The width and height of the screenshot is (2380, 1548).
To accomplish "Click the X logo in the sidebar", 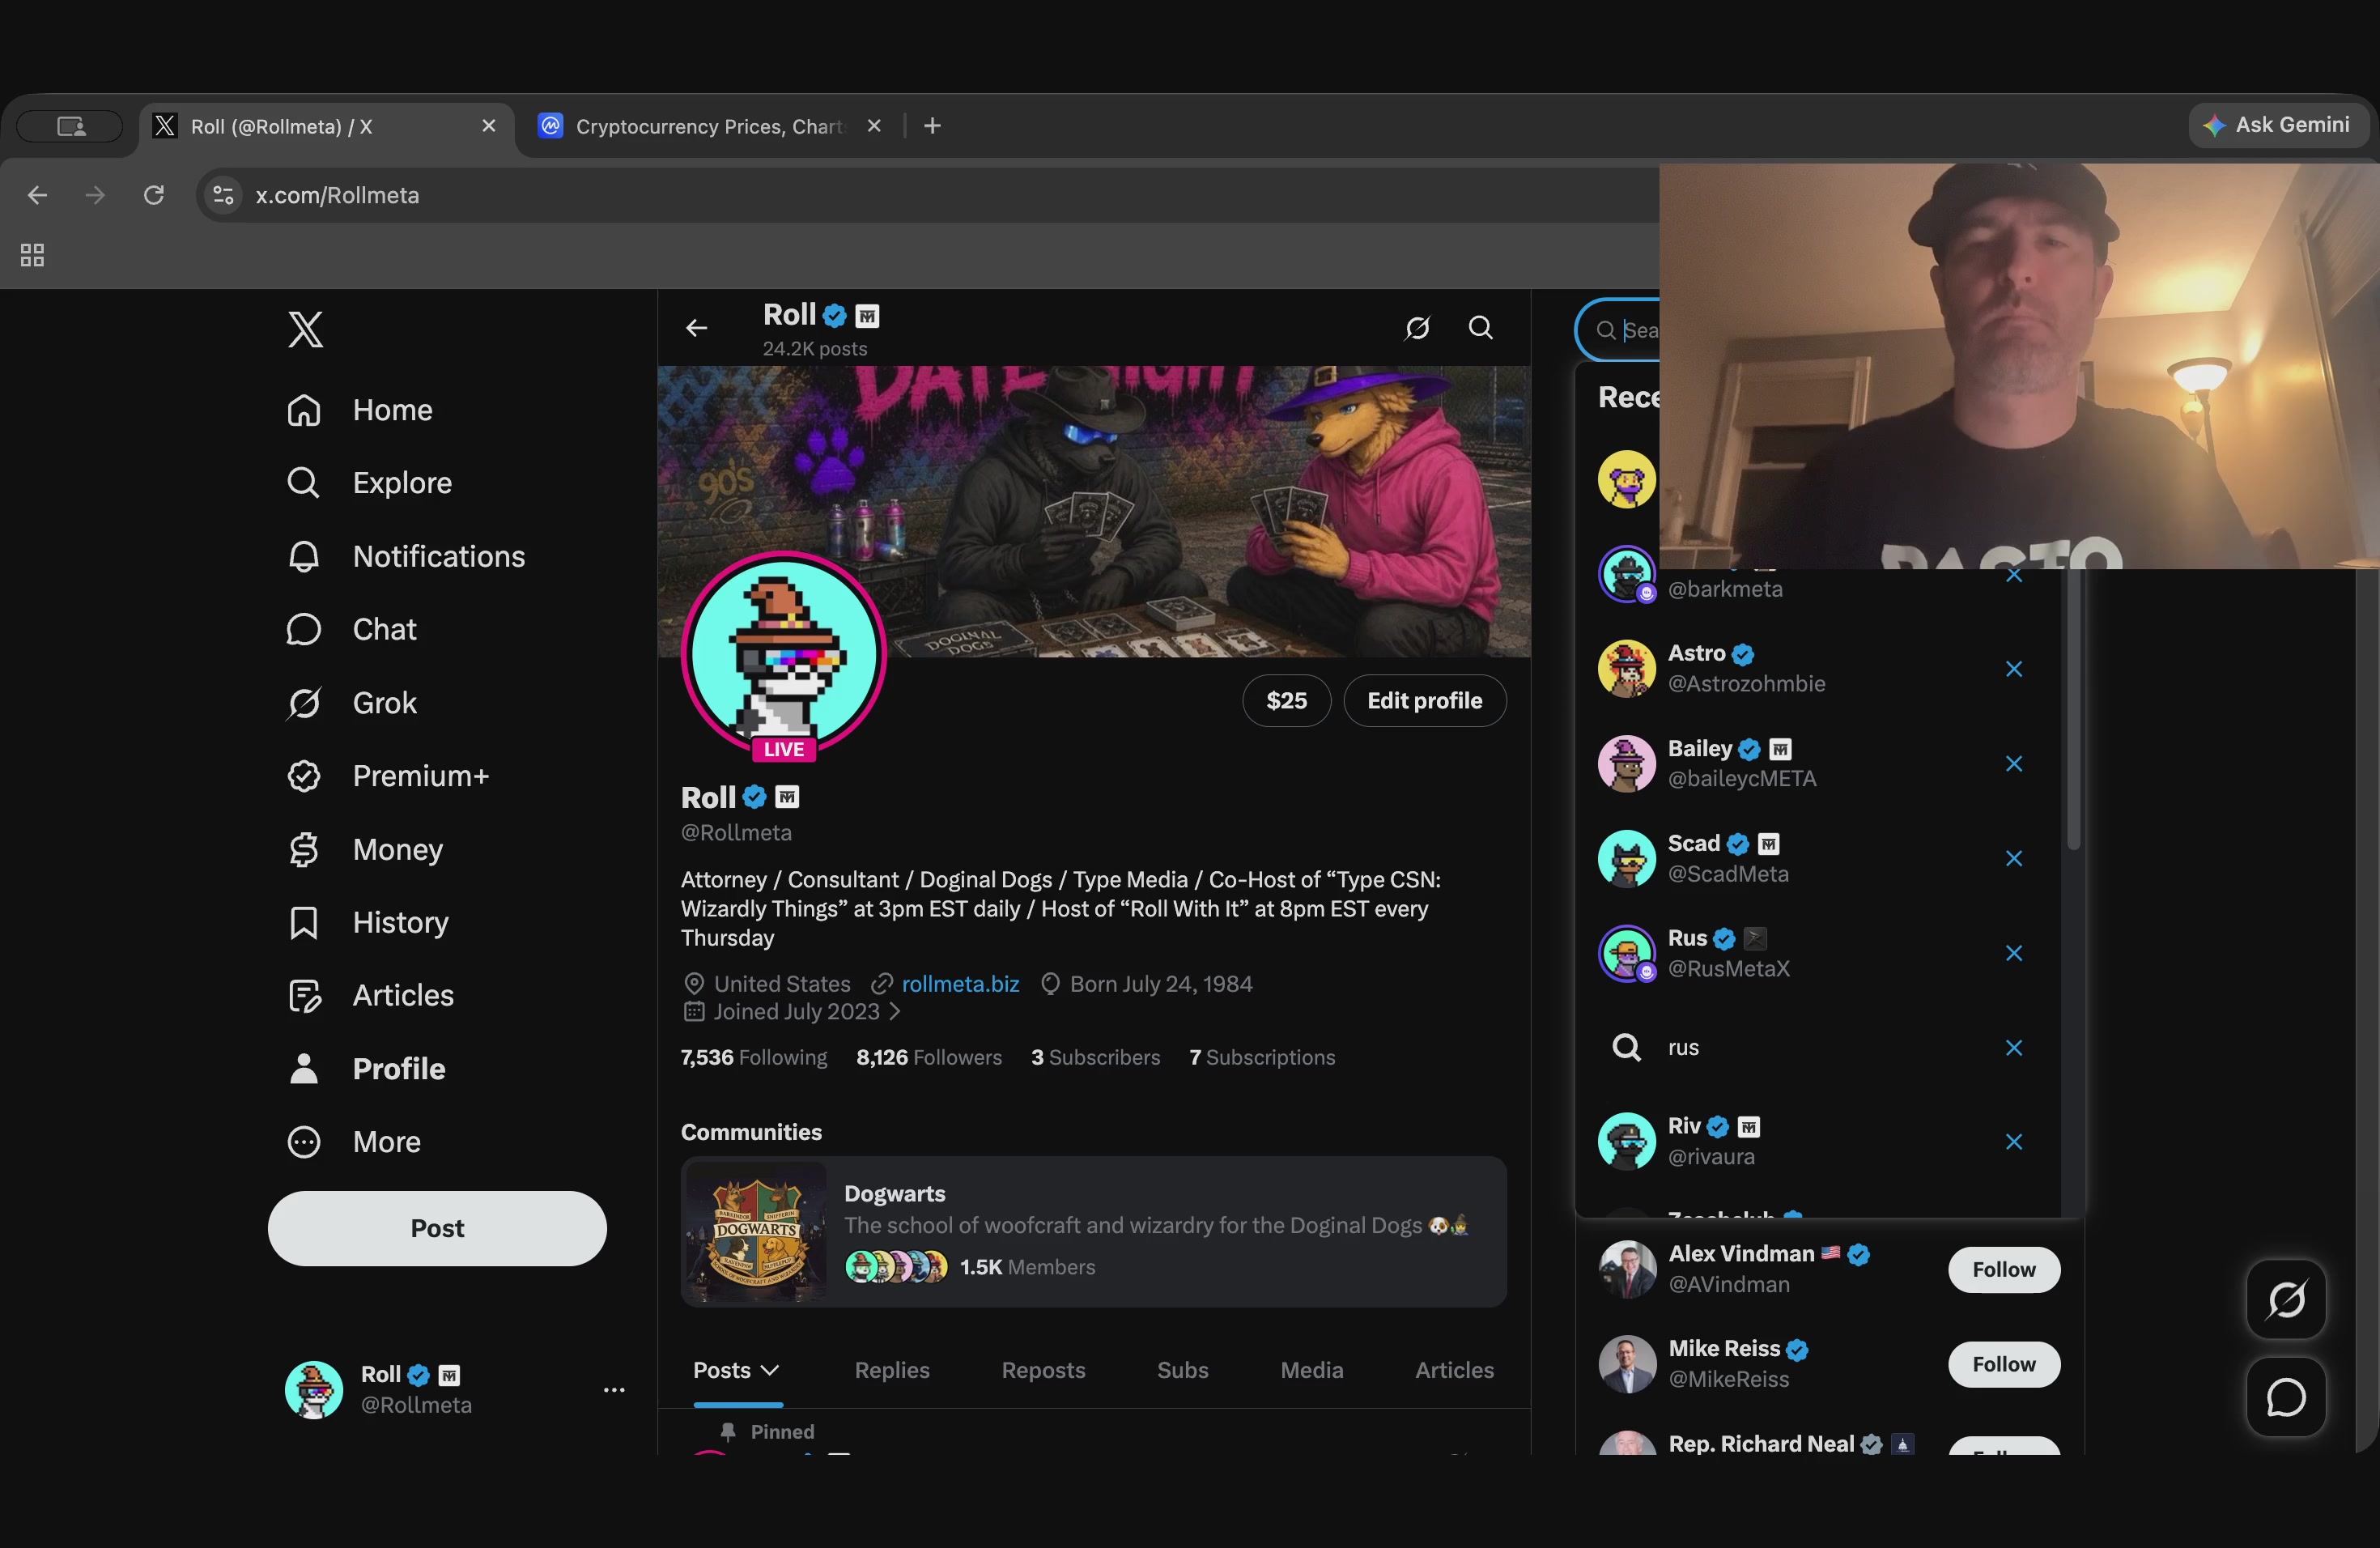I will pos(306,329).
